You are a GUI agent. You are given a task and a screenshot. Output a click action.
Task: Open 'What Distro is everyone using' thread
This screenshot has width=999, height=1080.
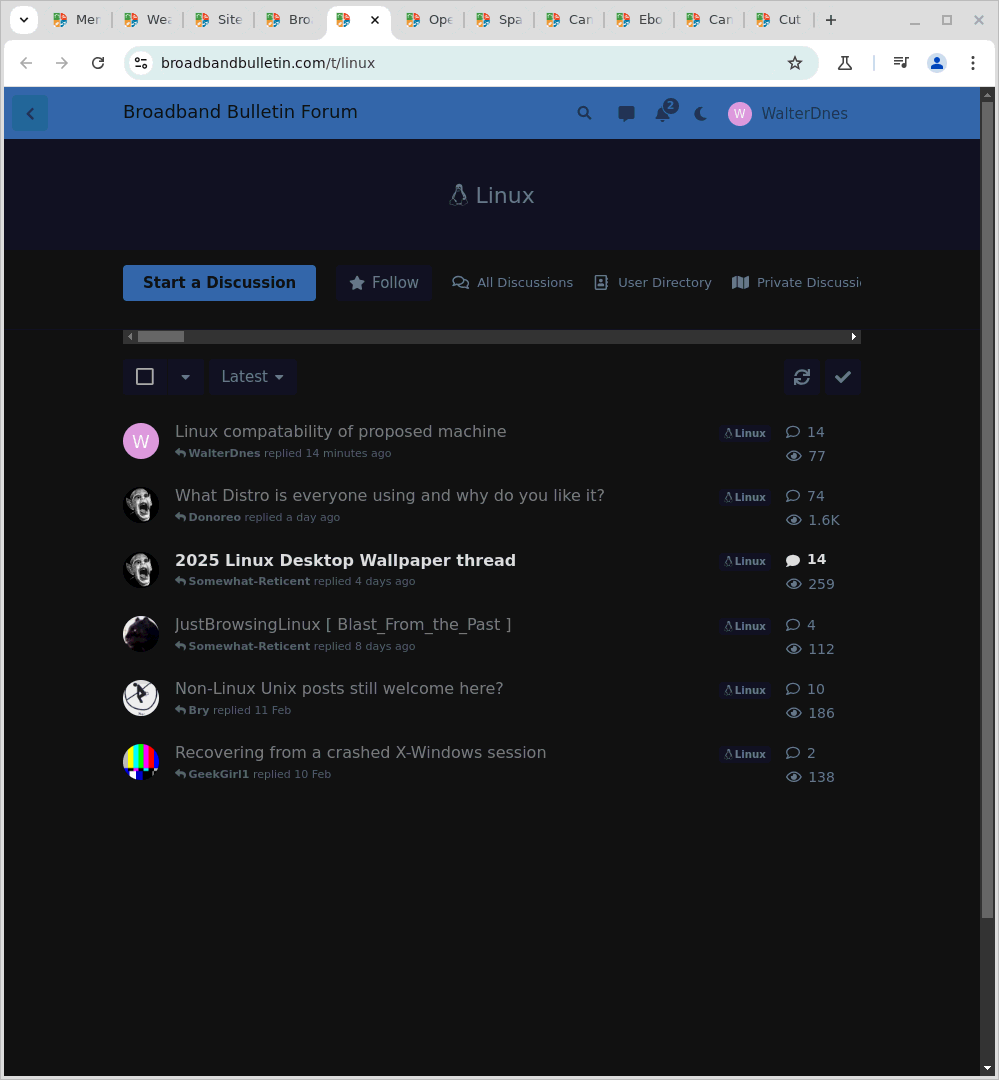pyautogui.click(x=390, y=495)
